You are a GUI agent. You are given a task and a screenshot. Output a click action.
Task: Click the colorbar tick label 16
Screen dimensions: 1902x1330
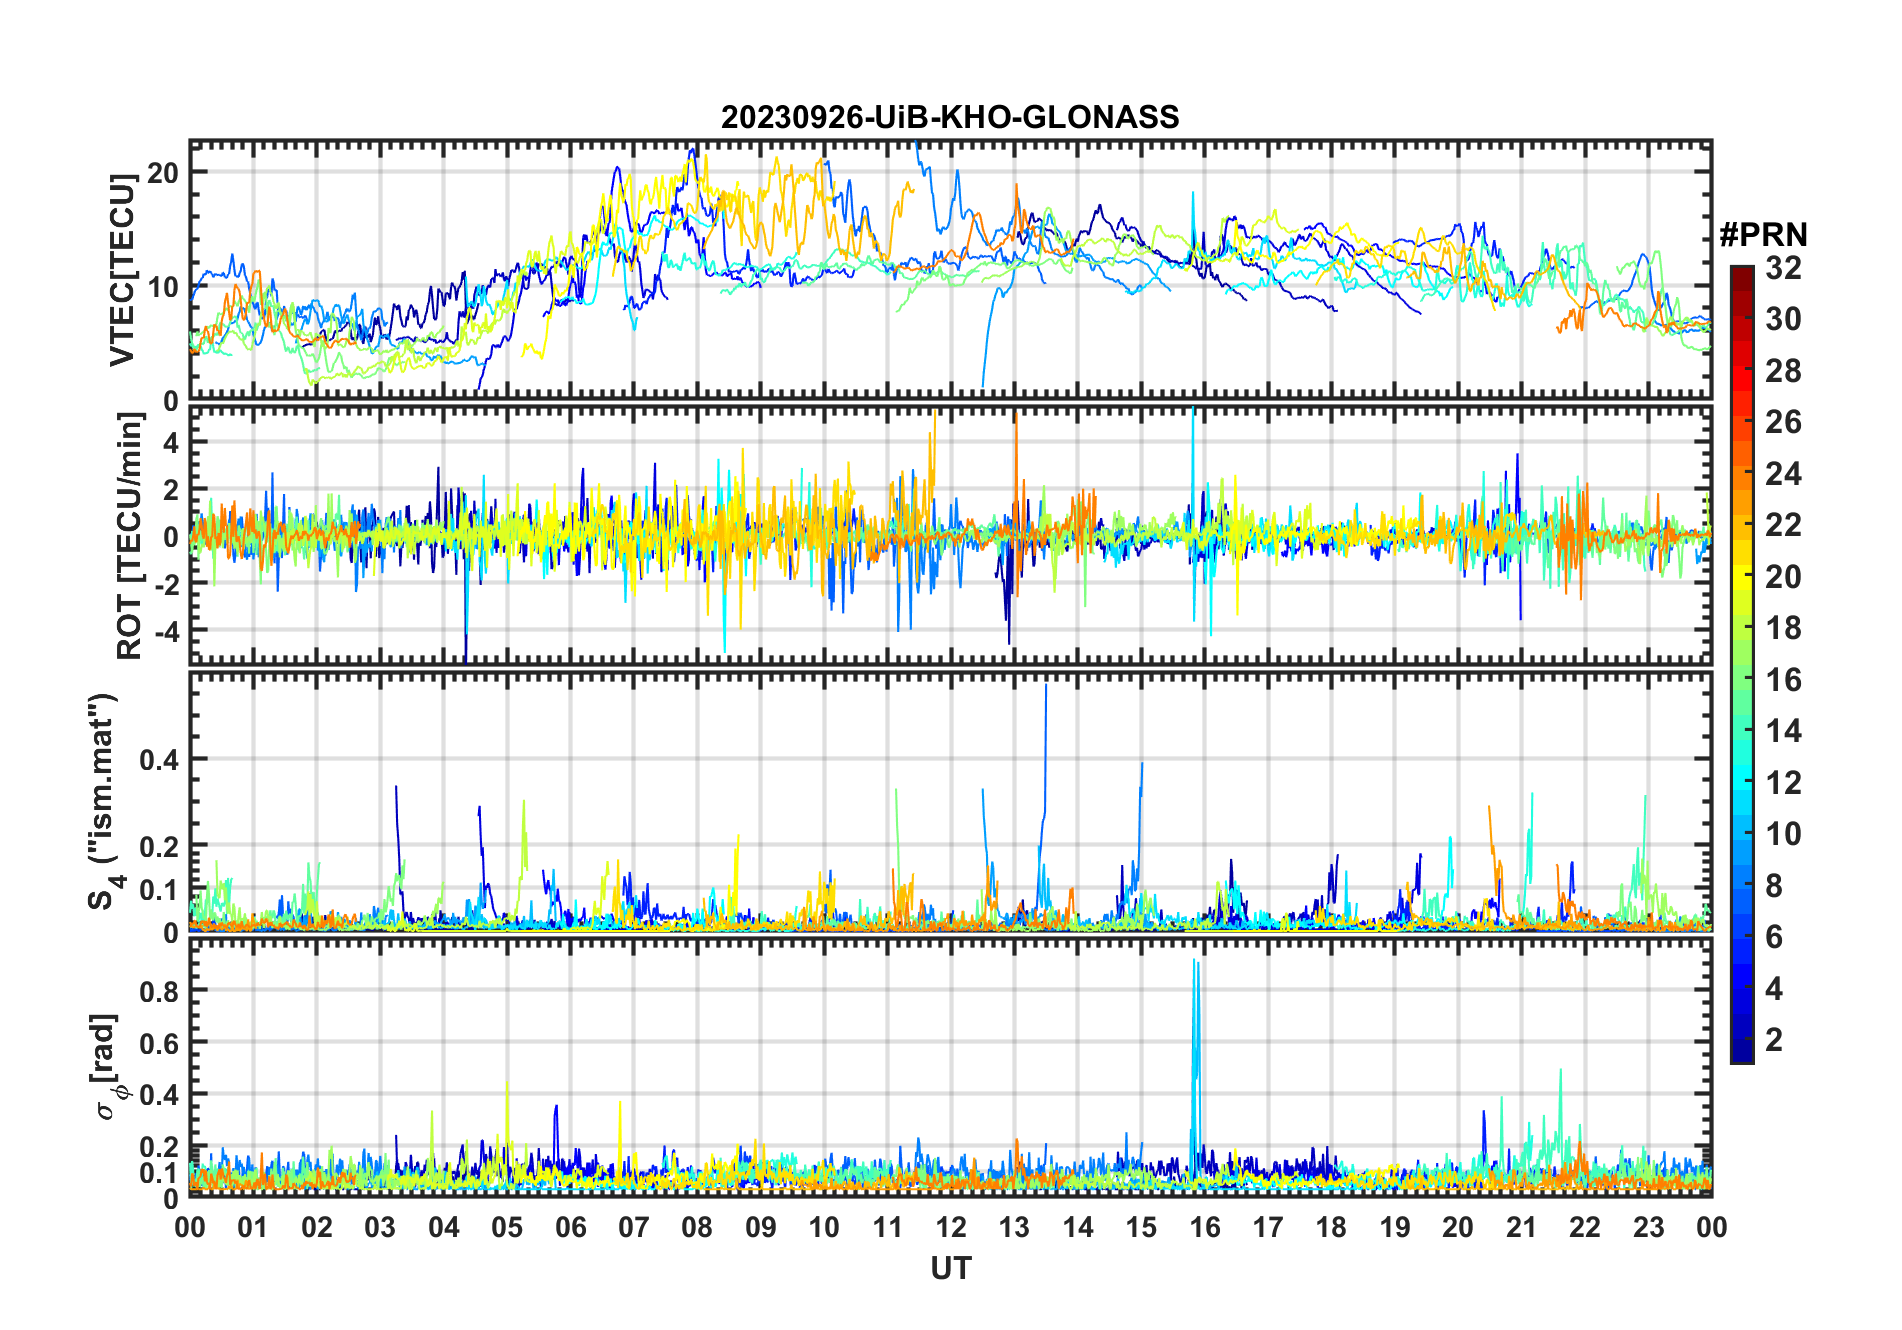[1783, 680]
